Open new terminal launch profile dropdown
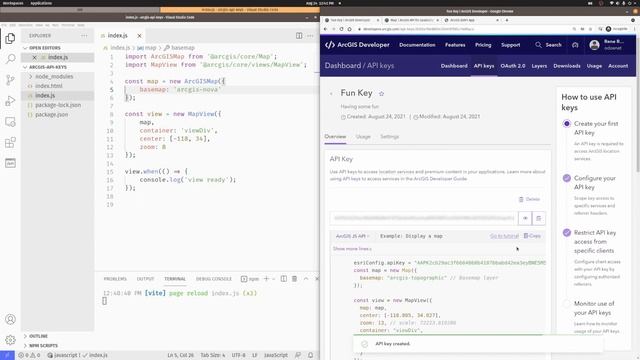 click(273, 279)
